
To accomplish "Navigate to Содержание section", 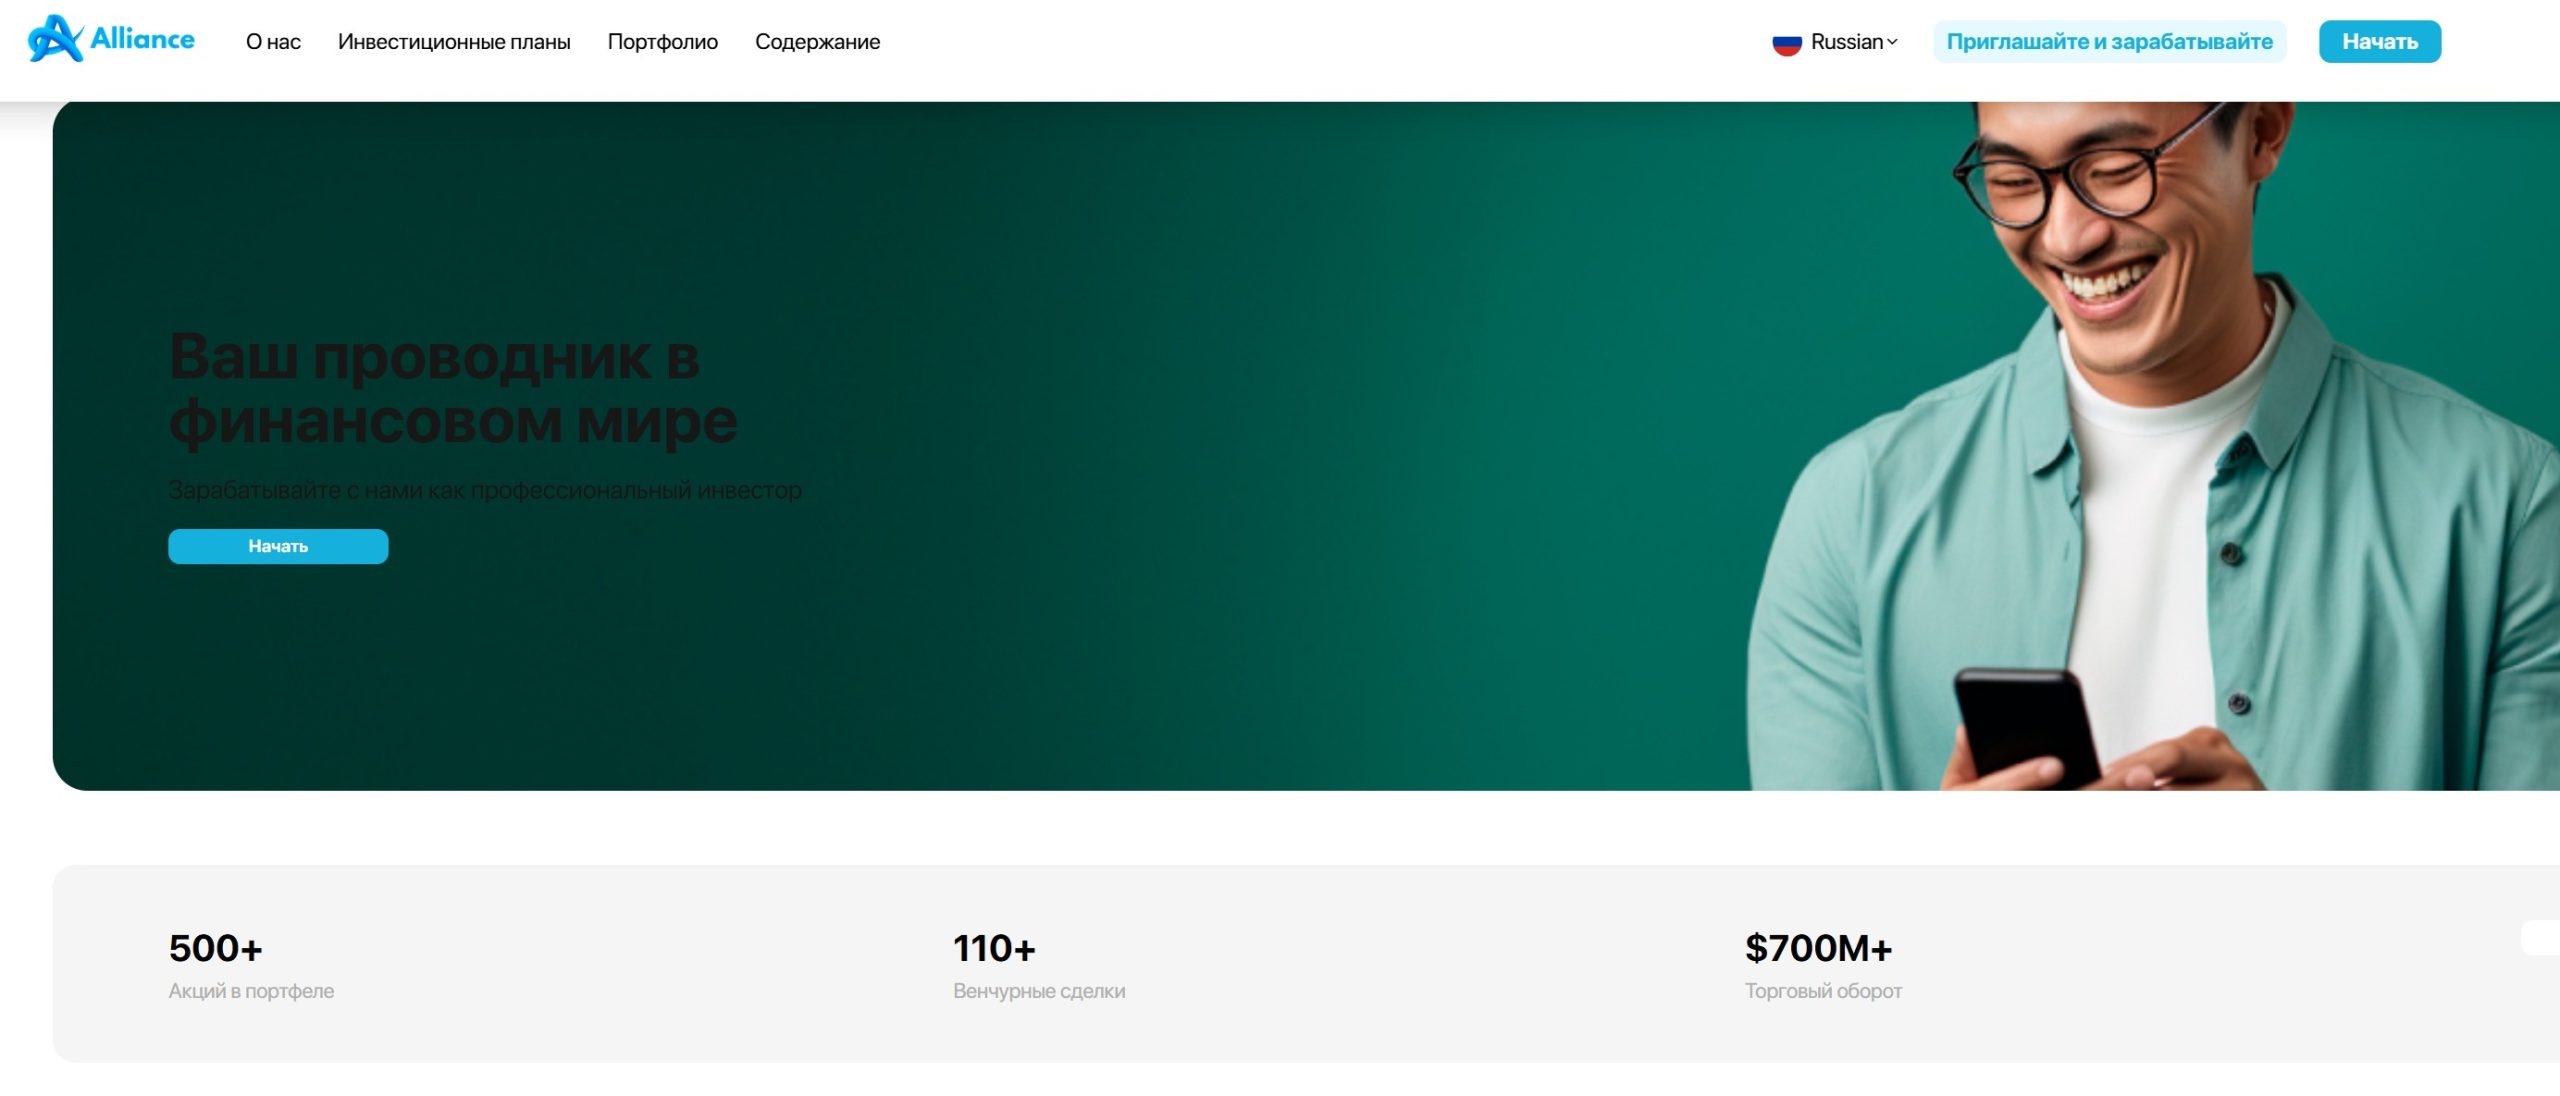I will click(817, 42).
